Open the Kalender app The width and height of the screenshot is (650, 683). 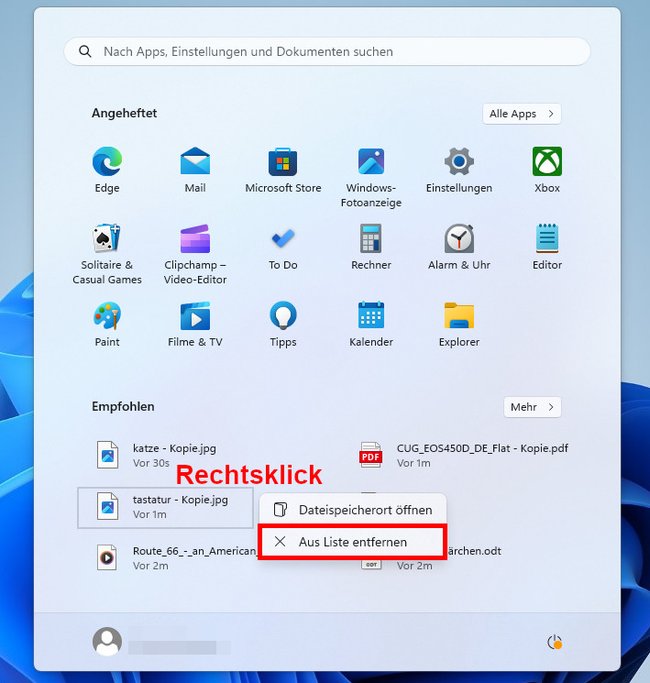click(x=371, y=315)
